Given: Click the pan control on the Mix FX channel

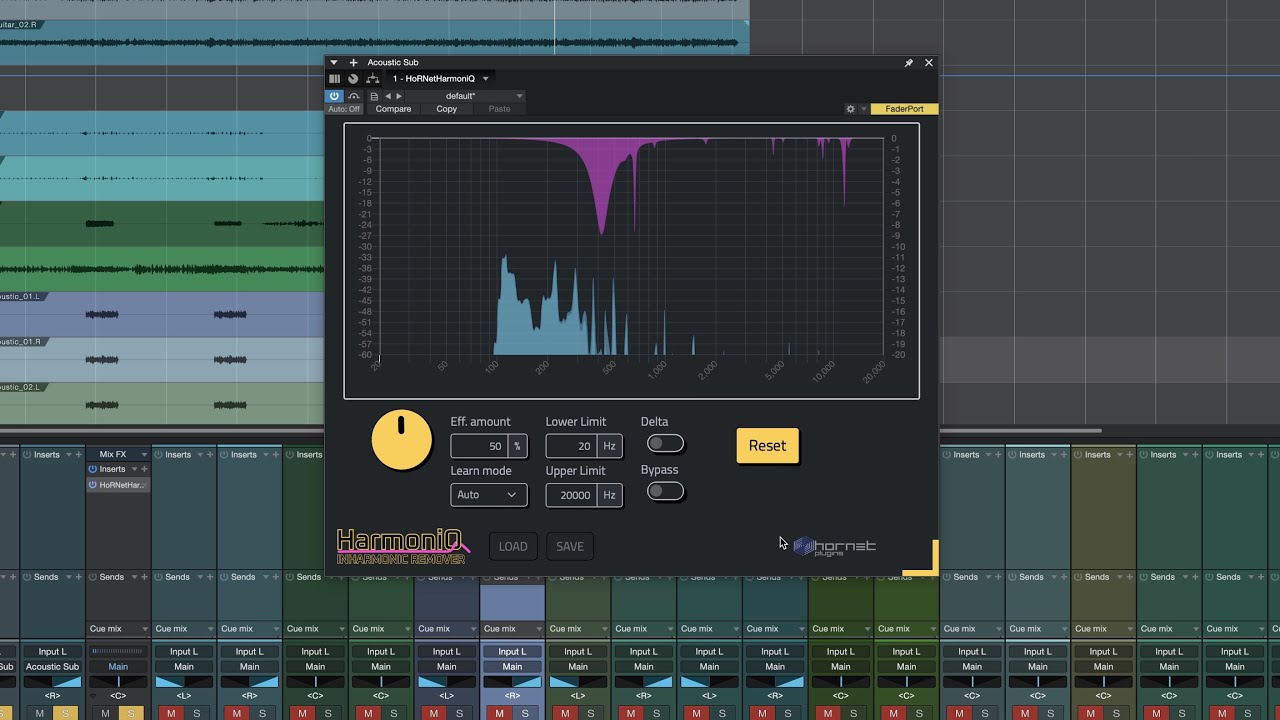Looking at the screenshot, I should pyautogui.click(x=118, y=682).
